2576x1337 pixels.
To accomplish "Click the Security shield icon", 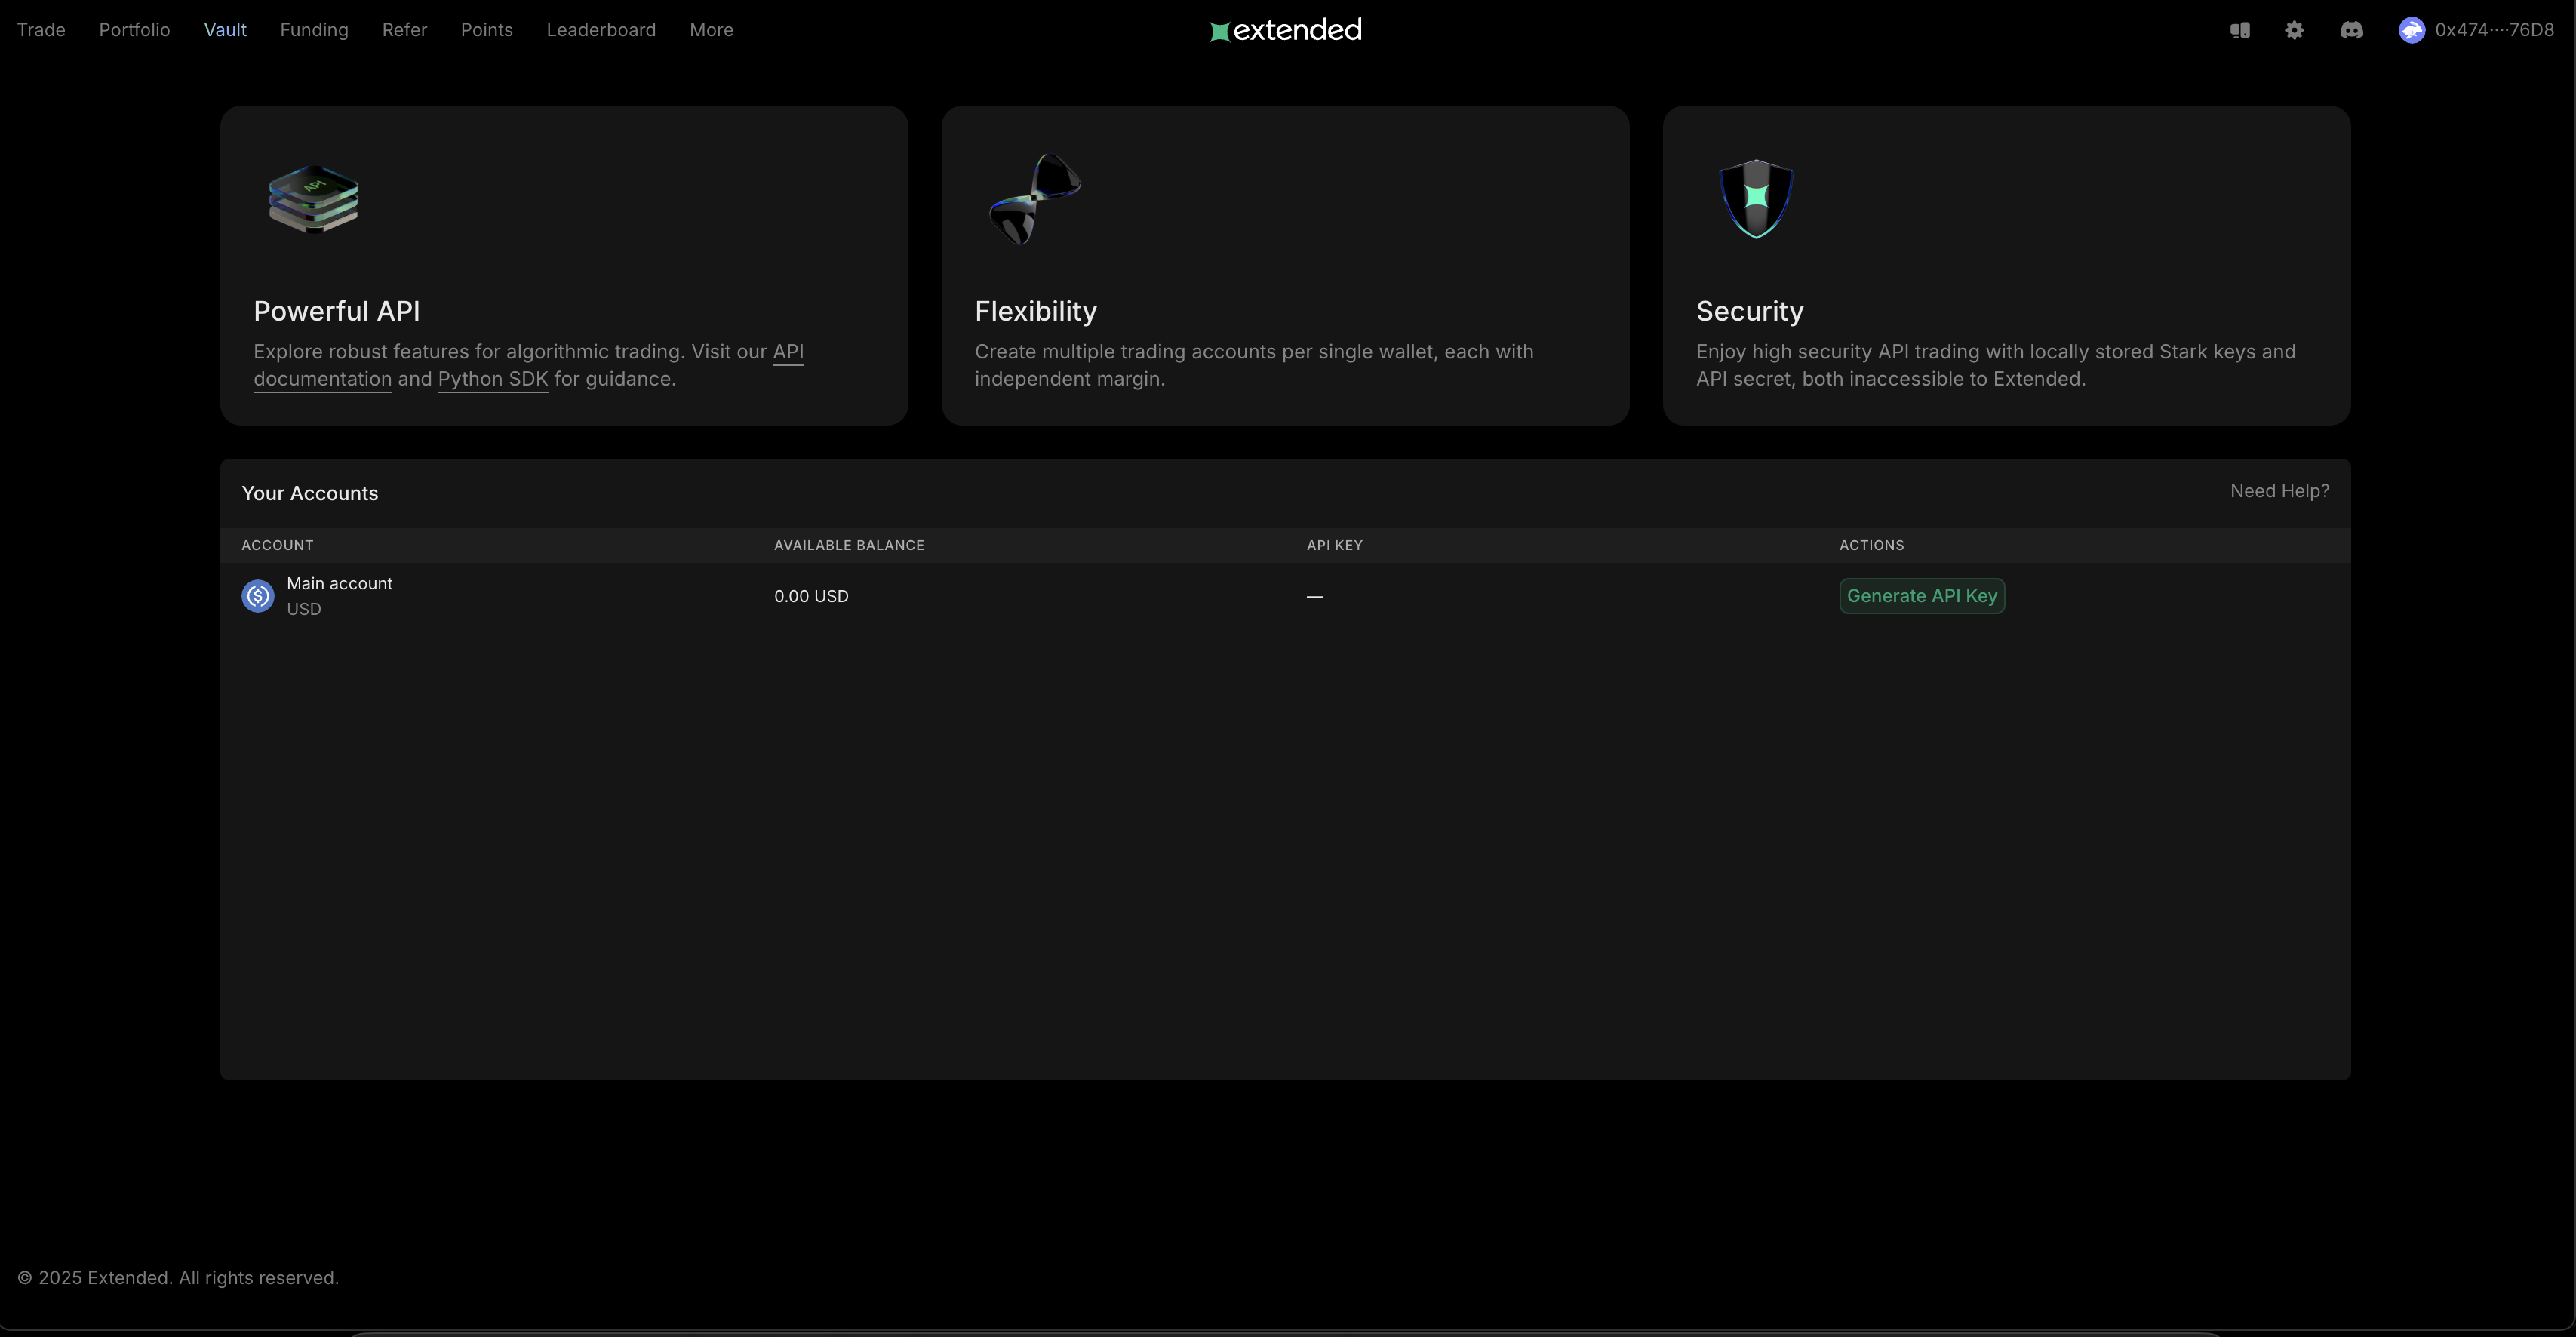I will (1756, 198).
